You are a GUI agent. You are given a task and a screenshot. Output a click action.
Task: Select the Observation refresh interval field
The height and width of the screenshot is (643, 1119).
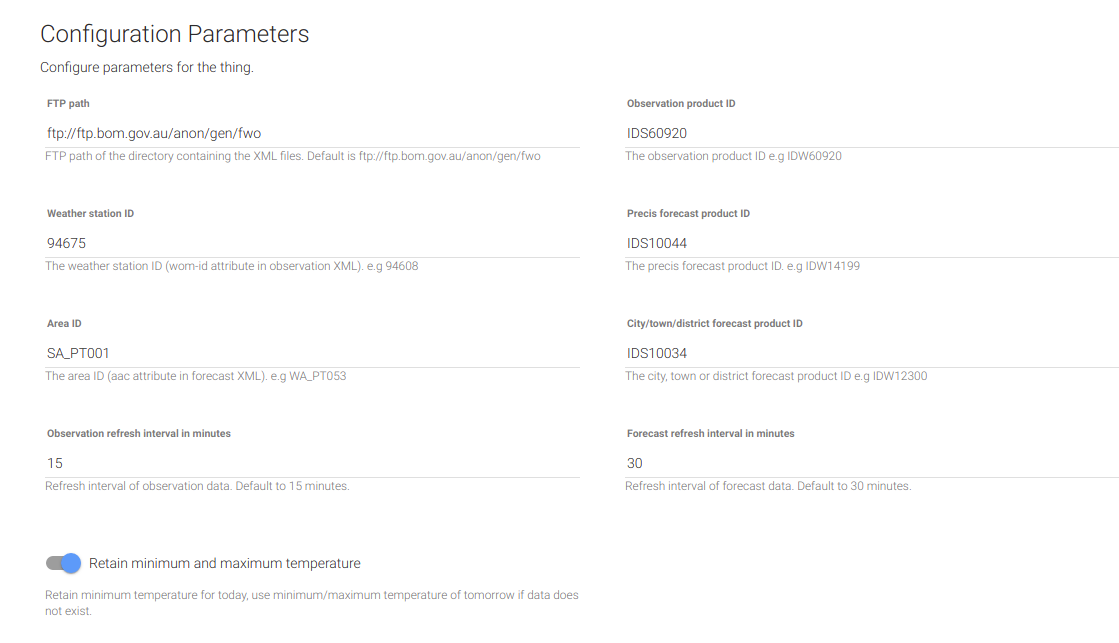[x=313, y=463]
